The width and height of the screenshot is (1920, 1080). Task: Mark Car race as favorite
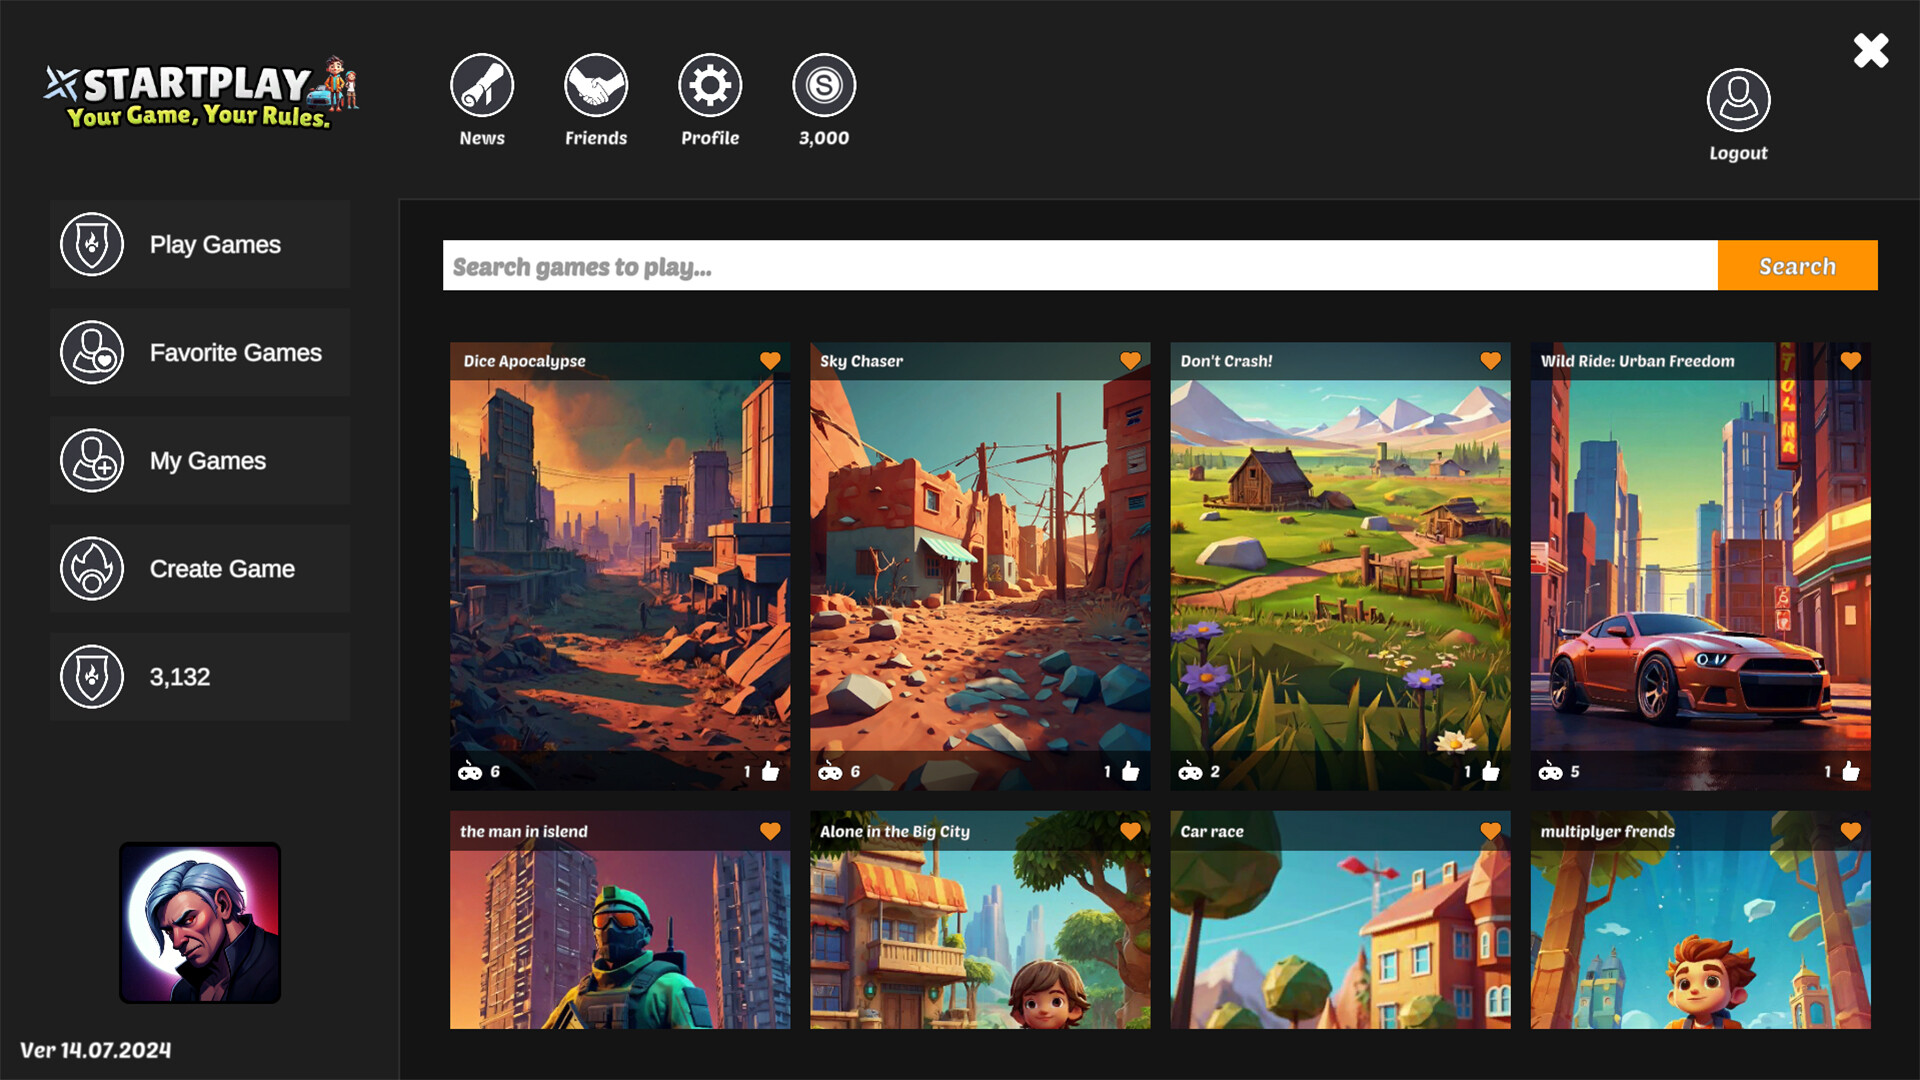click(x=1490, y=830)
